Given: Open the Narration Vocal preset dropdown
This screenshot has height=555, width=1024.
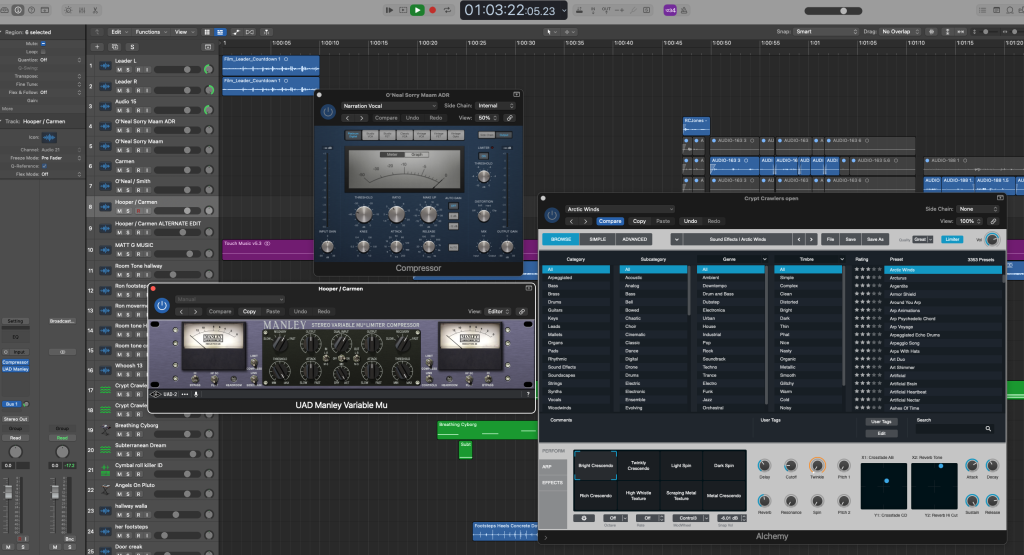Looking at the screenshot, I should coord(385,105).
